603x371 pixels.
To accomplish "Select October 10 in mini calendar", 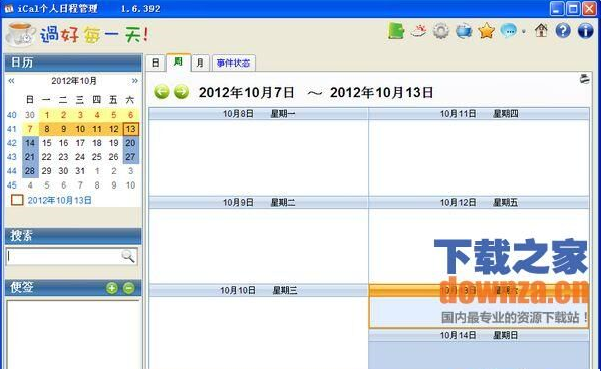I will point(80,129).
